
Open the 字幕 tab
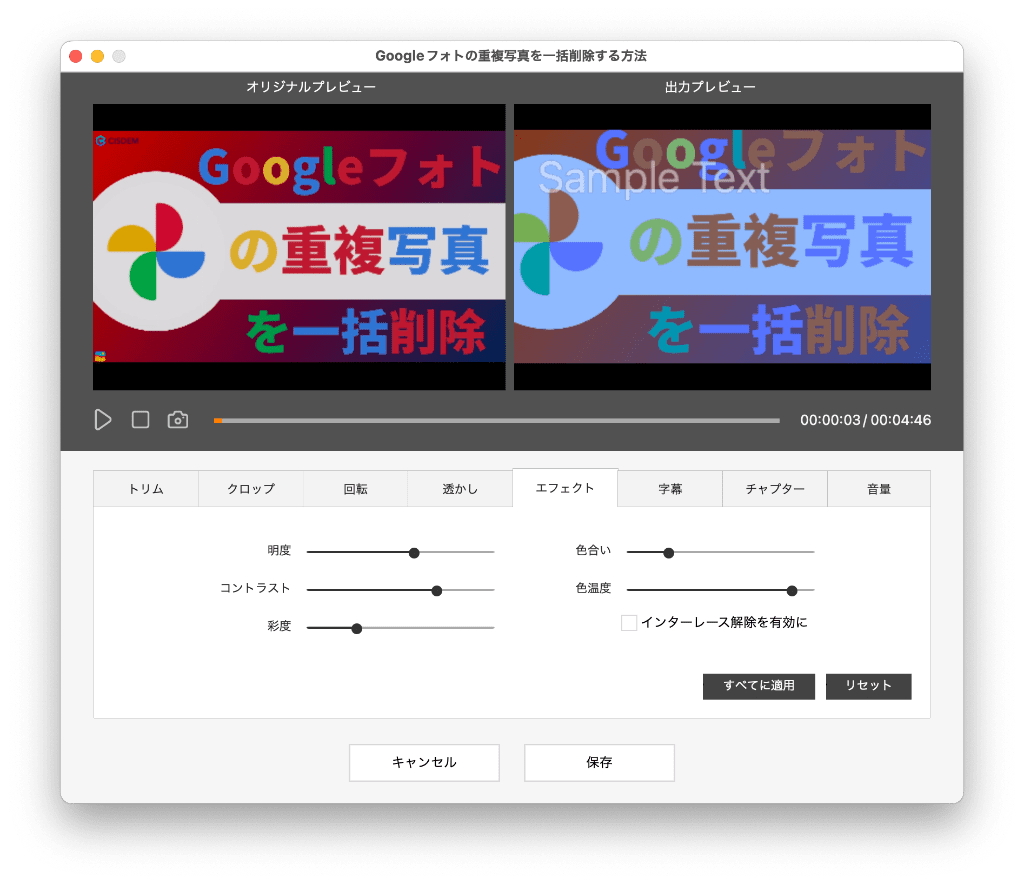(x=670, y=489)
